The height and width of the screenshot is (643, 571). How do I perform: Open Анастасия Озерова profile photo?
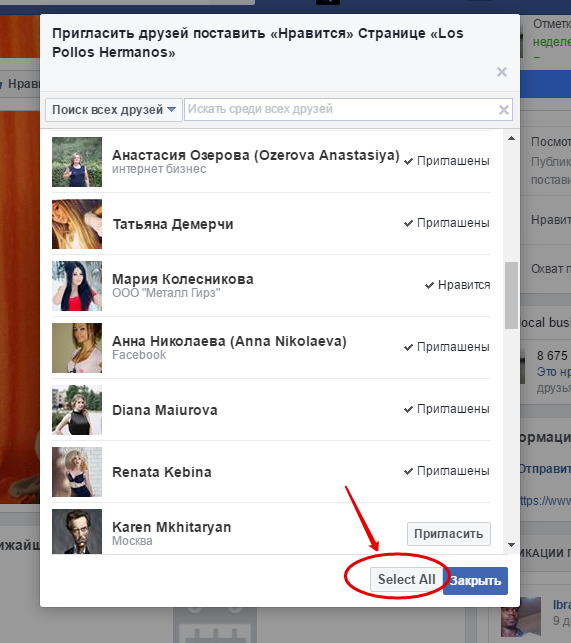77,162
